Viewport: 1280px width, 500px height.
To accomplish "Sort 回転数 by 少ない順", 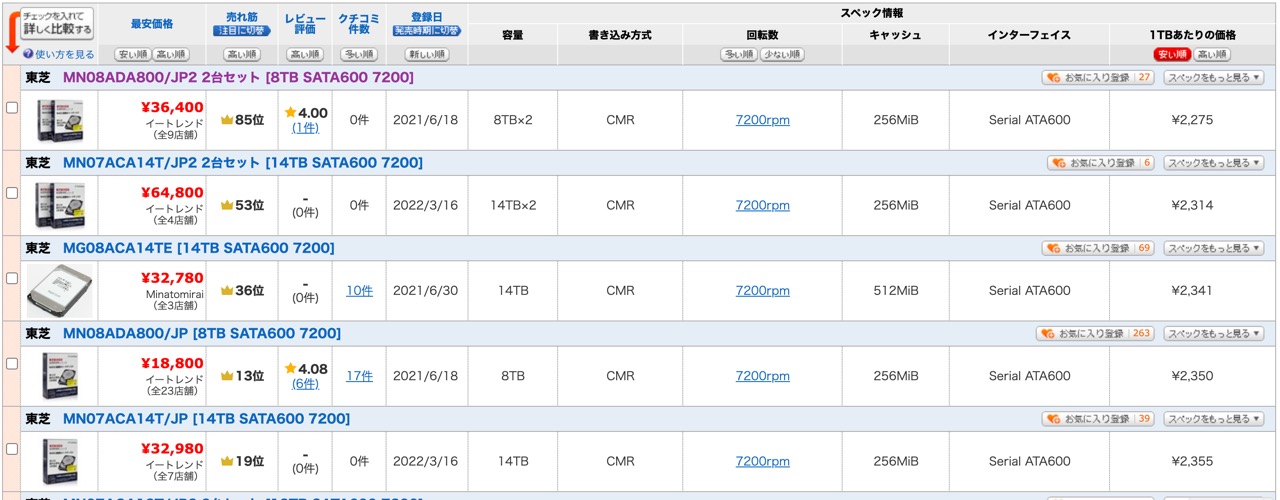I will point(782,54).
